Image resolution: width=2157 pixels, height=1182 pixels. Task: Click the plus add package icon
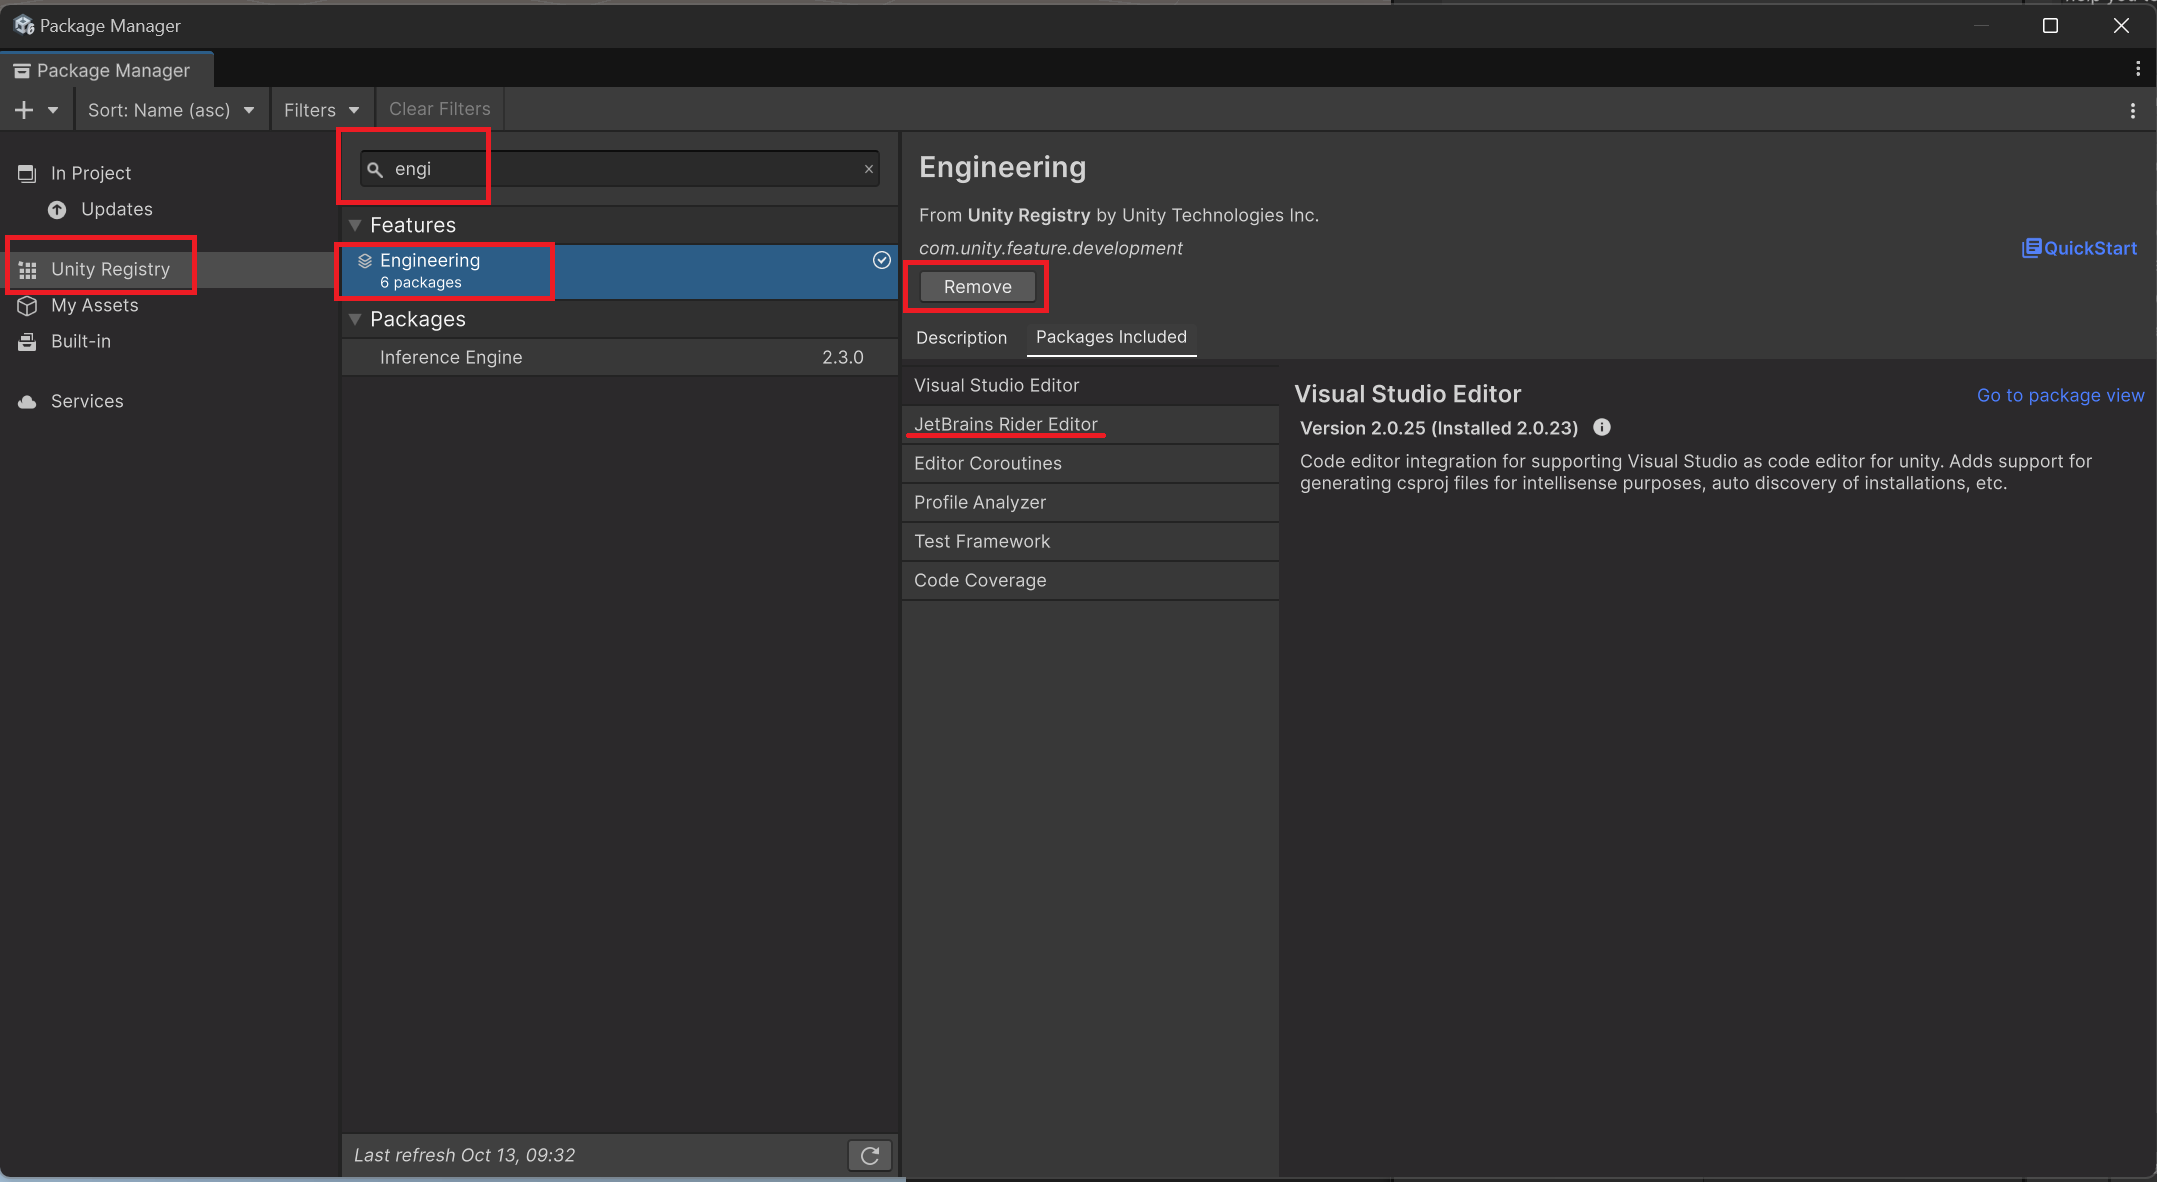[25, 110]
